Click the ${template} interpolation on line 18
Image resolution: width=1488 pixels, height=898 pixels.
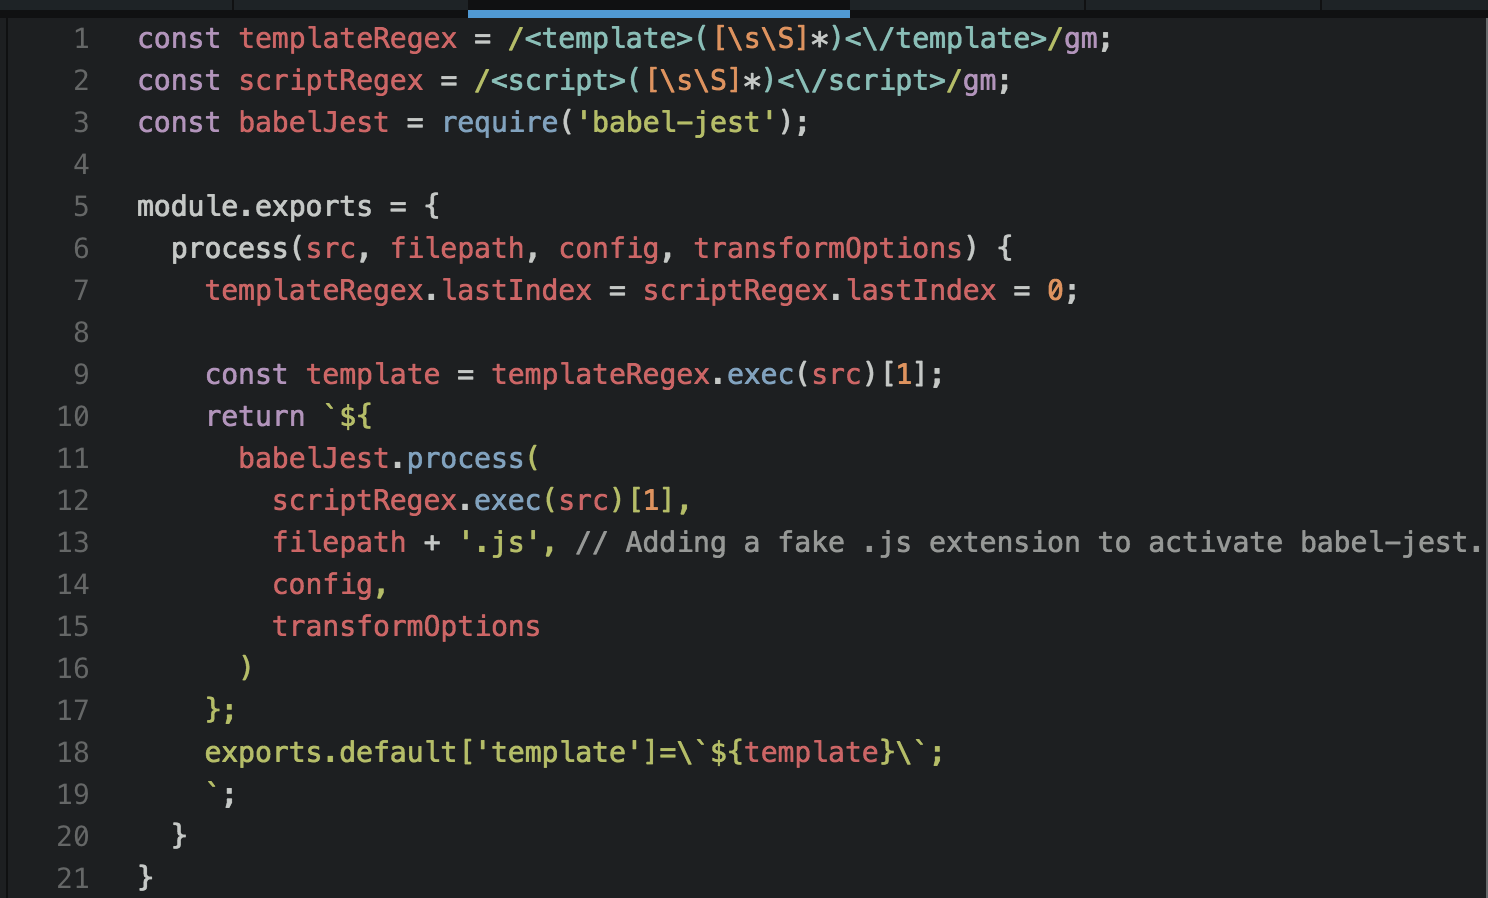[x=802, y=753]
